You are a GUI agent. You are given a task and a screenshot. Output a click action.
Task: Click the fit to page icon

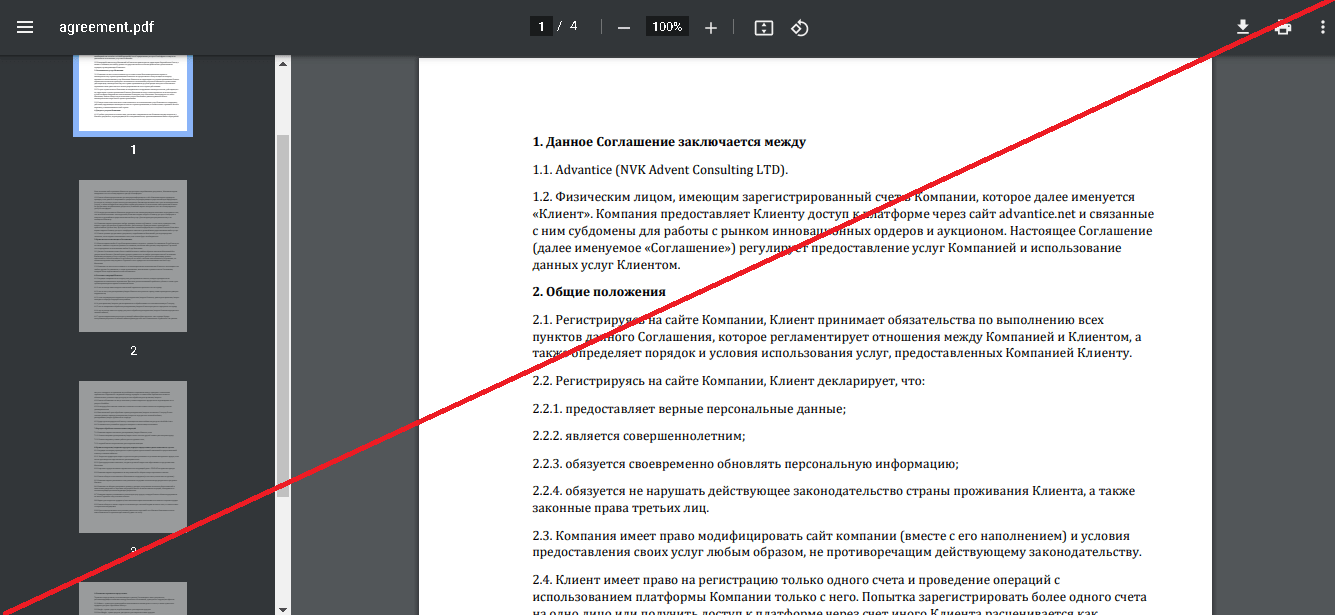764,27
